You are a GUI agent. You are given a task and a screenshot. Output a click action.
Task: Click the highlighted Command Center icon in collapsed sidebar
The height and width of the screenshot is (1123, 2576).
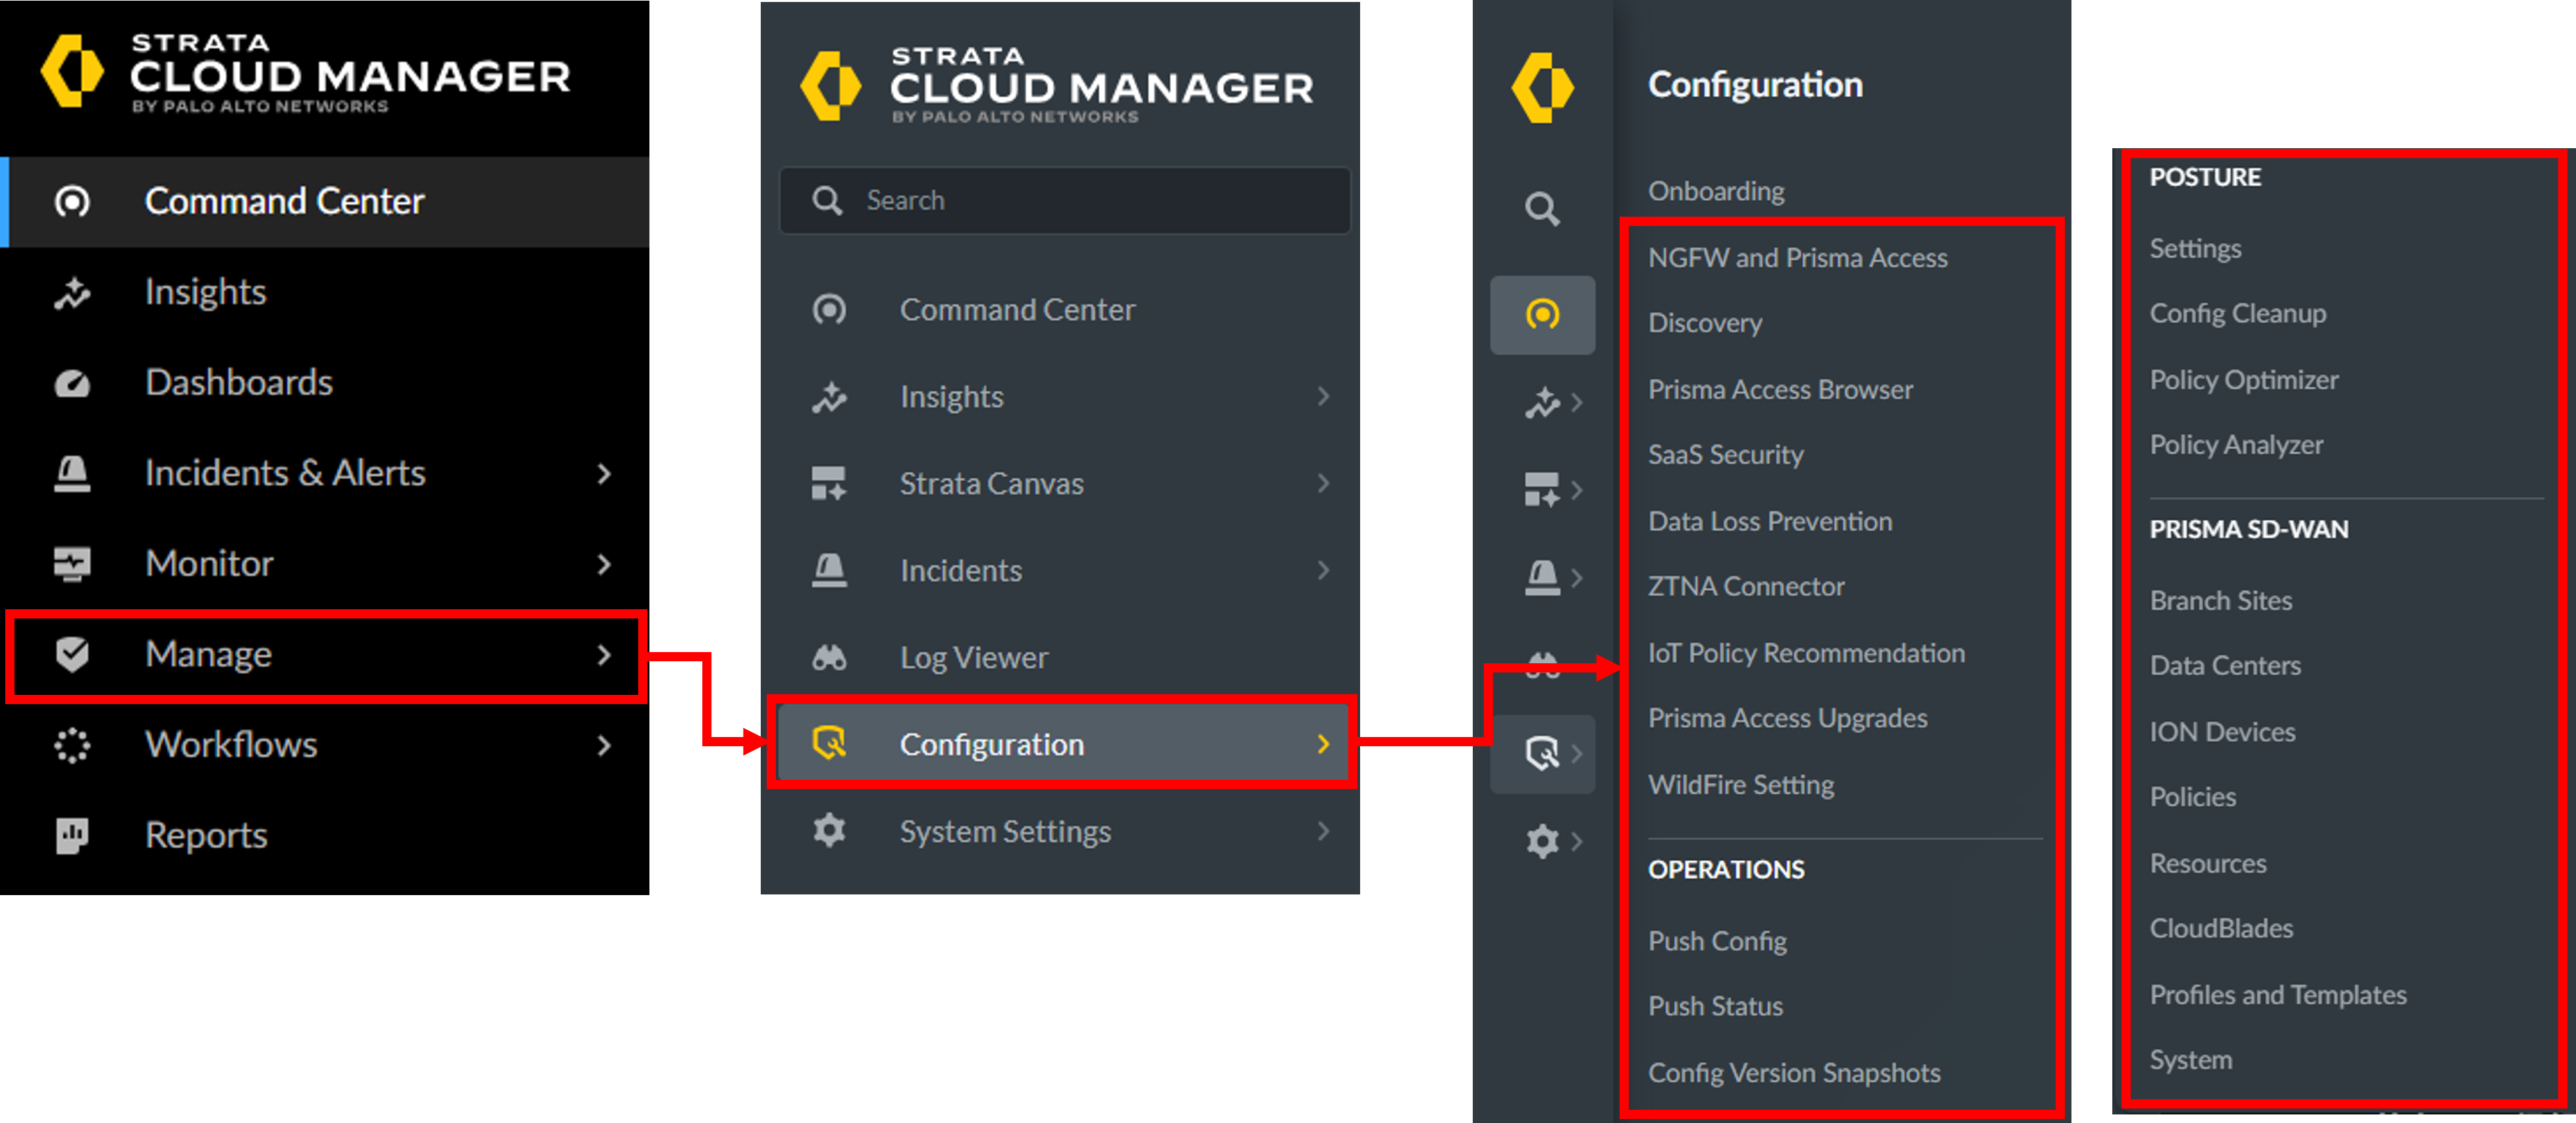(1542, 315)
